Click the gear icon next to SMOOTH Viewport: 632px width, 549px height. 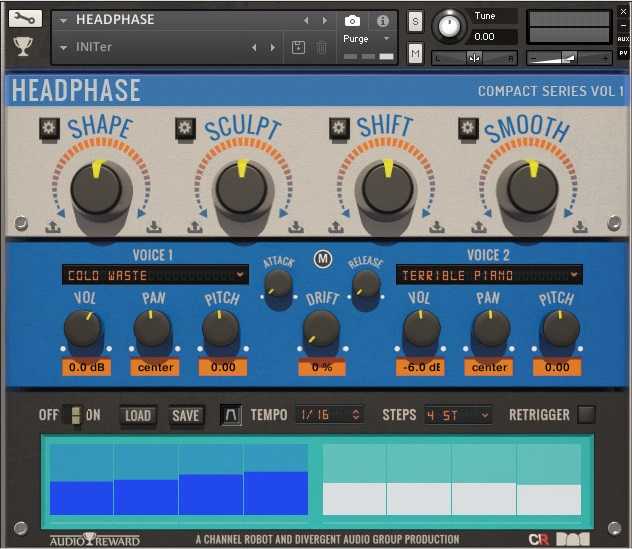tap(467, 127)
